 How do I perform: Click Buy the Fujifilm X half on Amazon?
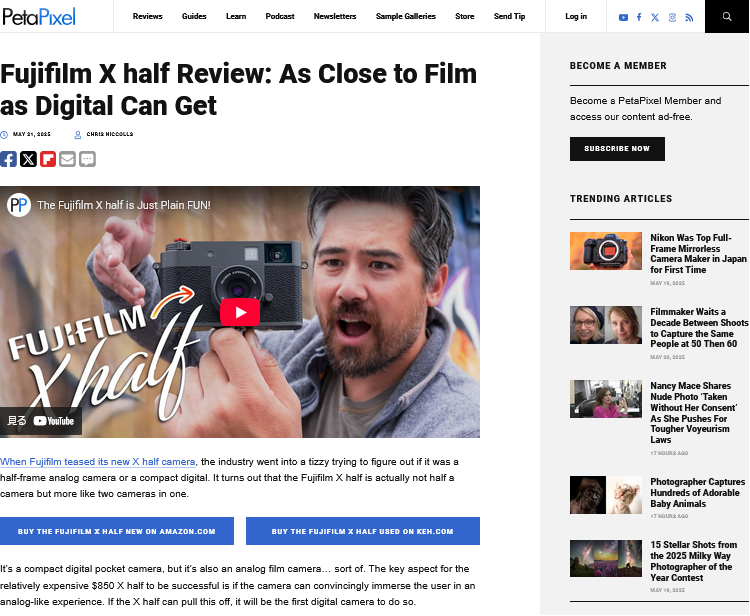(117, 531)
